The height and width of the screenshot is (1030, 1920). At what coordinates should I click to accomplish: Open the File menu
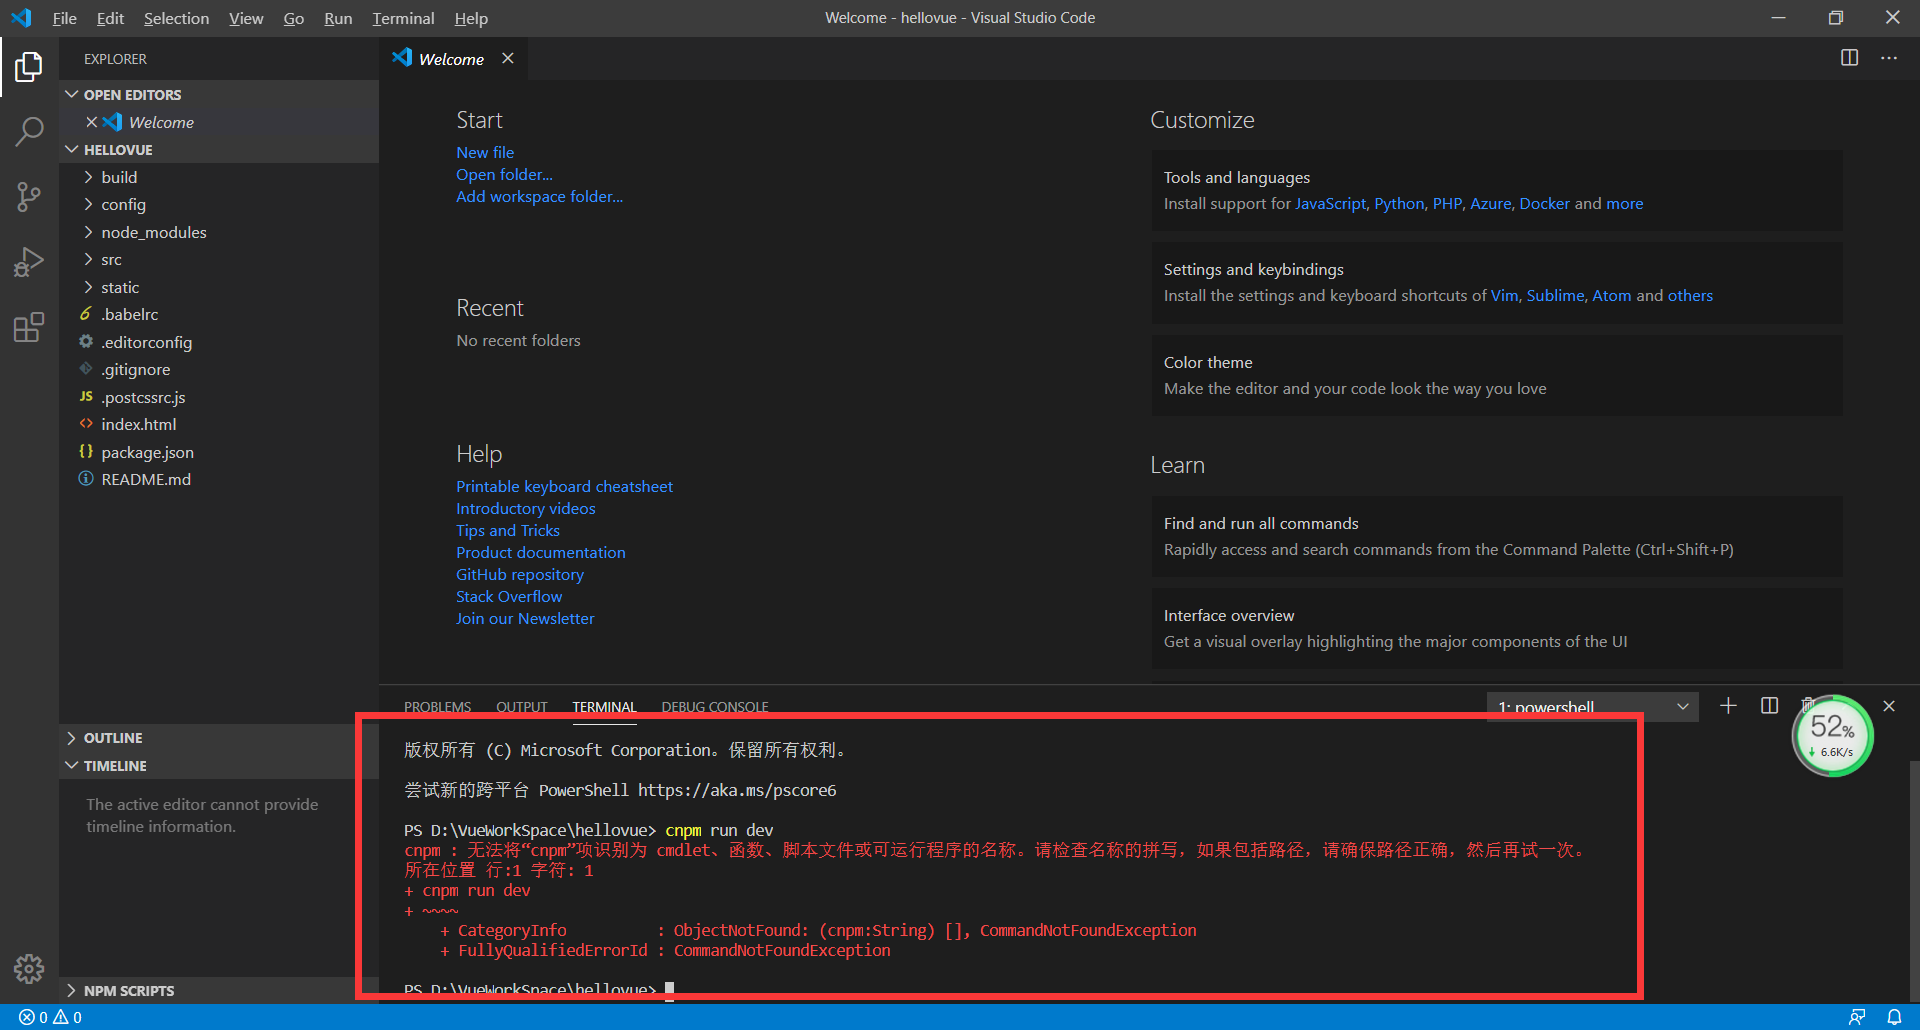click(64, 18)
